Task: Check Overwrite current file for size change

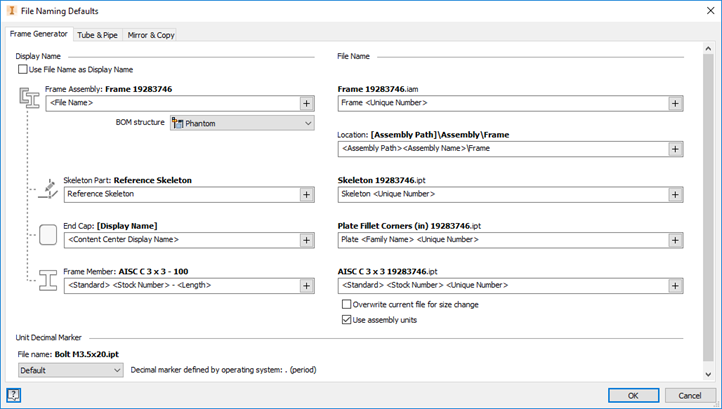Action: [347, 304]
